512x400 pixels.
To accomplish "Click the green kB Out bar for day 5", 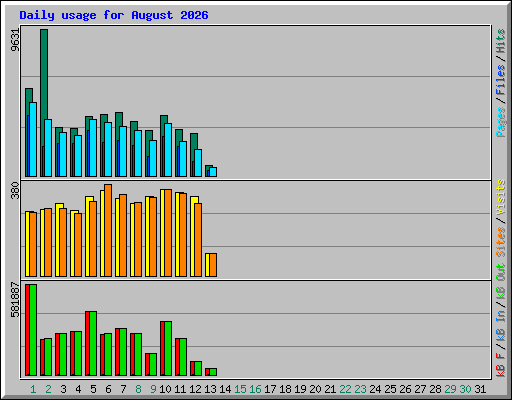I will click(93, 344).
